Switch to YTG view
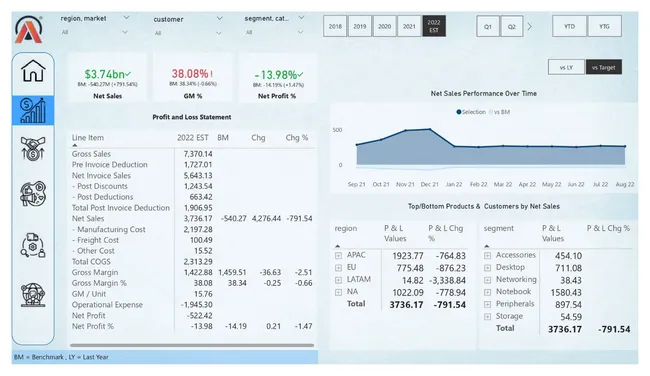The image size is (650, 376). 604,26
